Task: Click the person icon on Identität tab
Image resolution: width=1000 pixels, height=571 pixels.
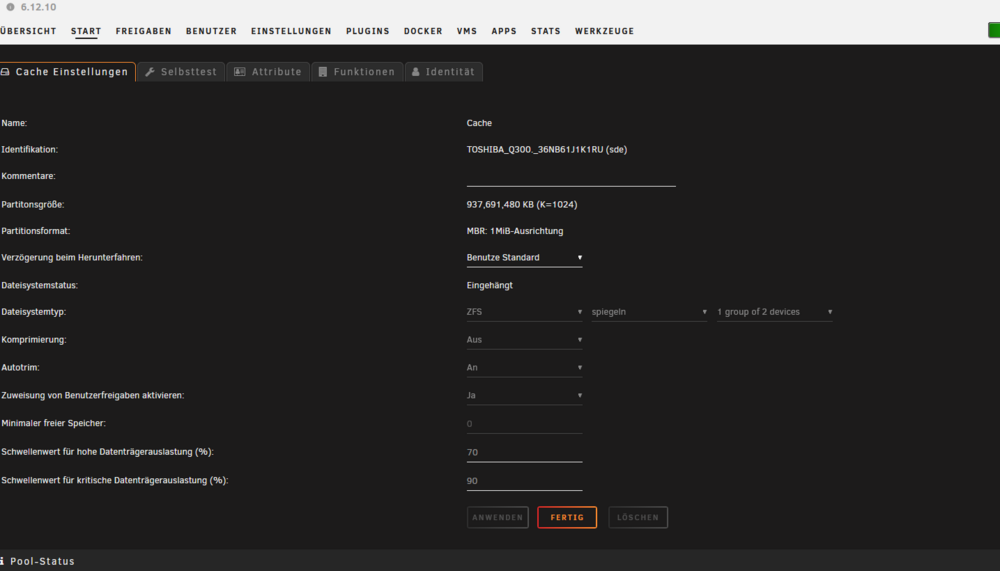Action: (416, 72)
